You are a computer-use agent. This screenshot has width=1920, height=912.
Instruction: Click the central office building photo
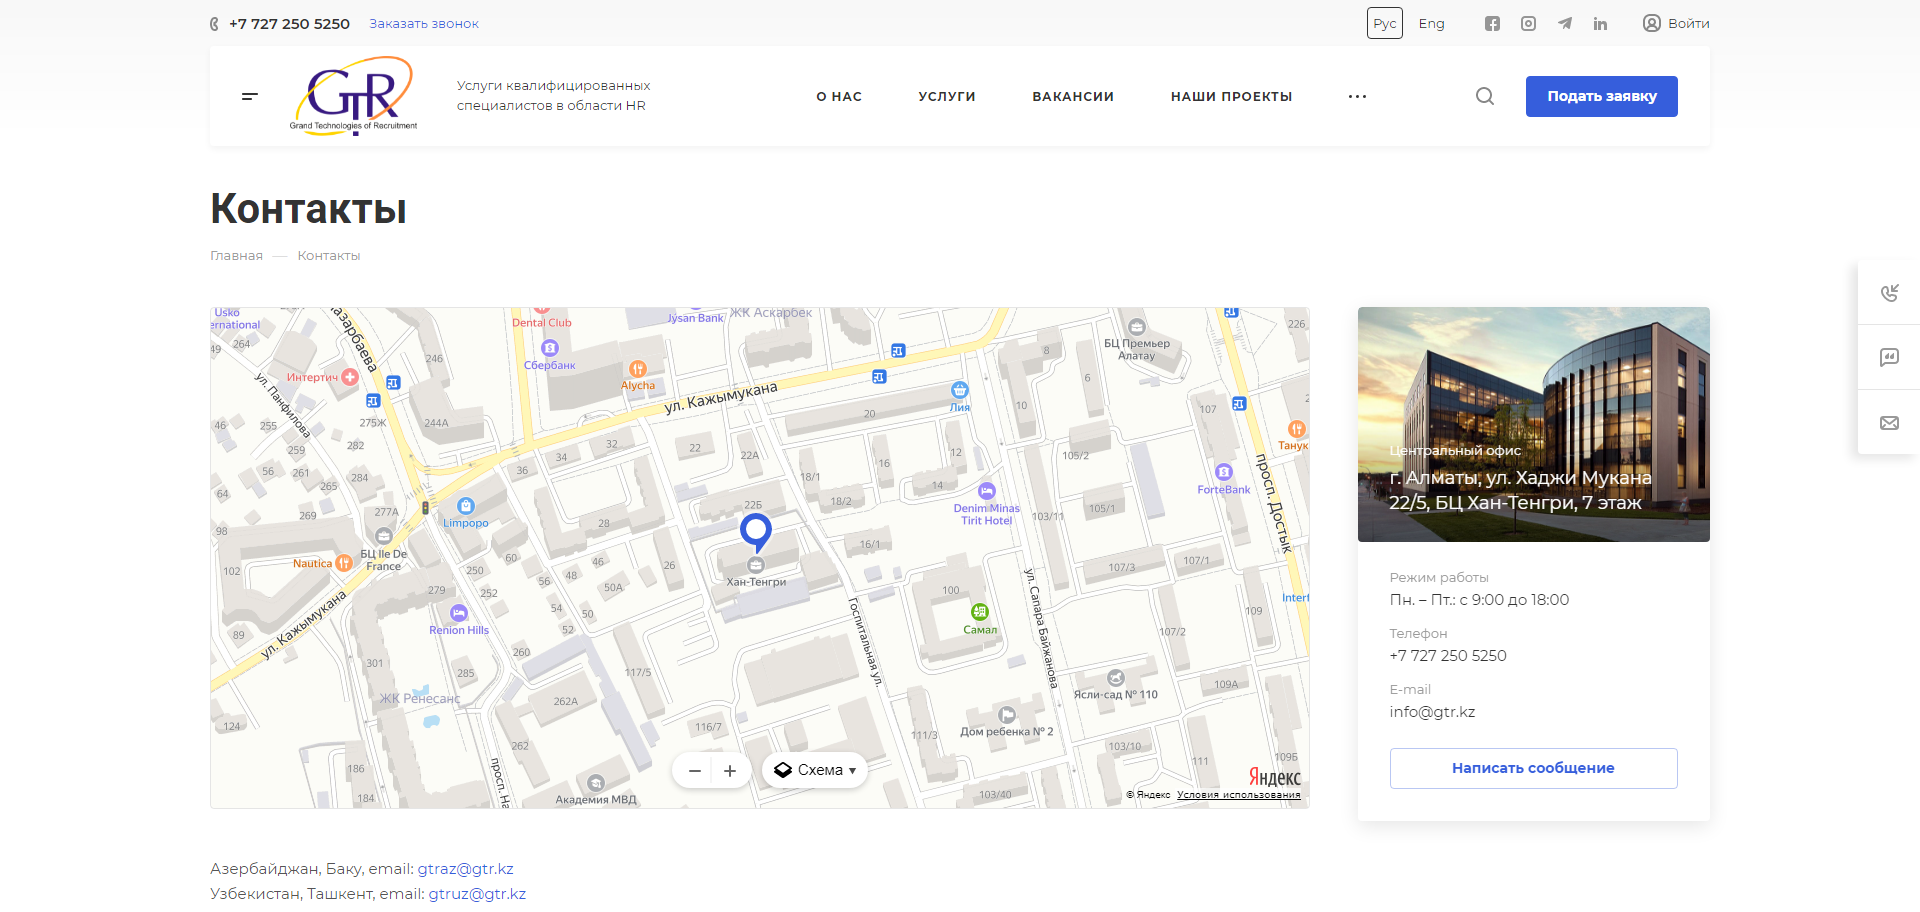click(x=1533, y=424)
